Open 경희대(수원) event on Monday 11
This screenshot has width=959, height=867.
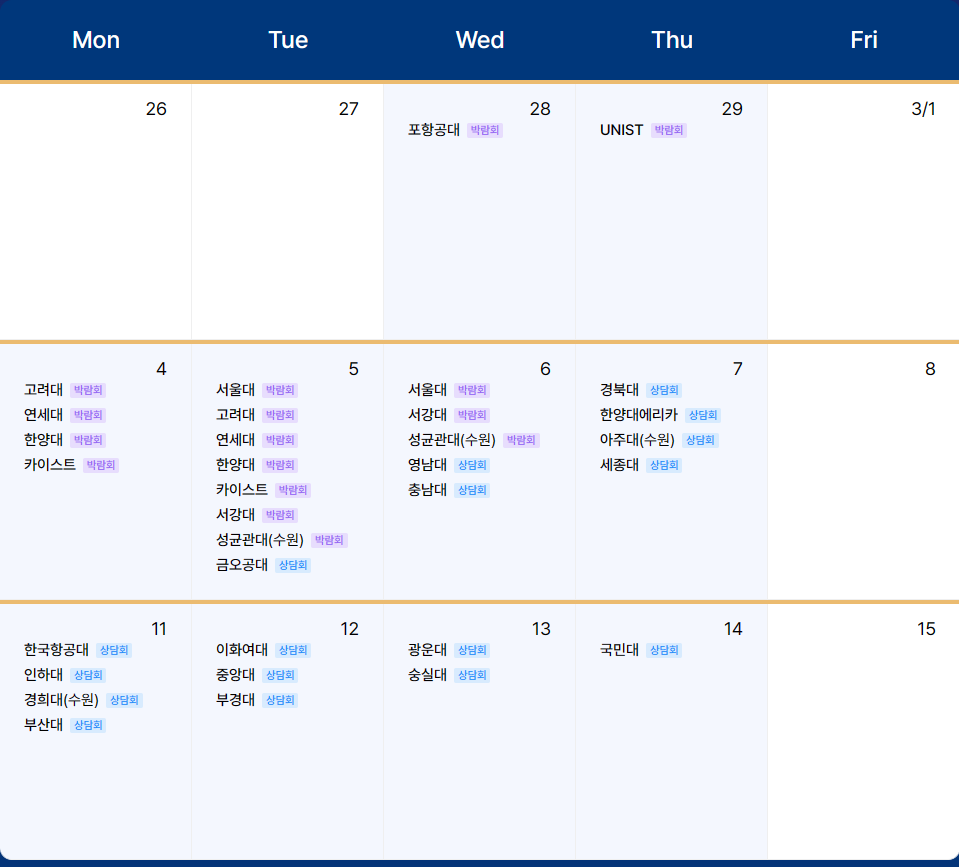click(61, 700)
